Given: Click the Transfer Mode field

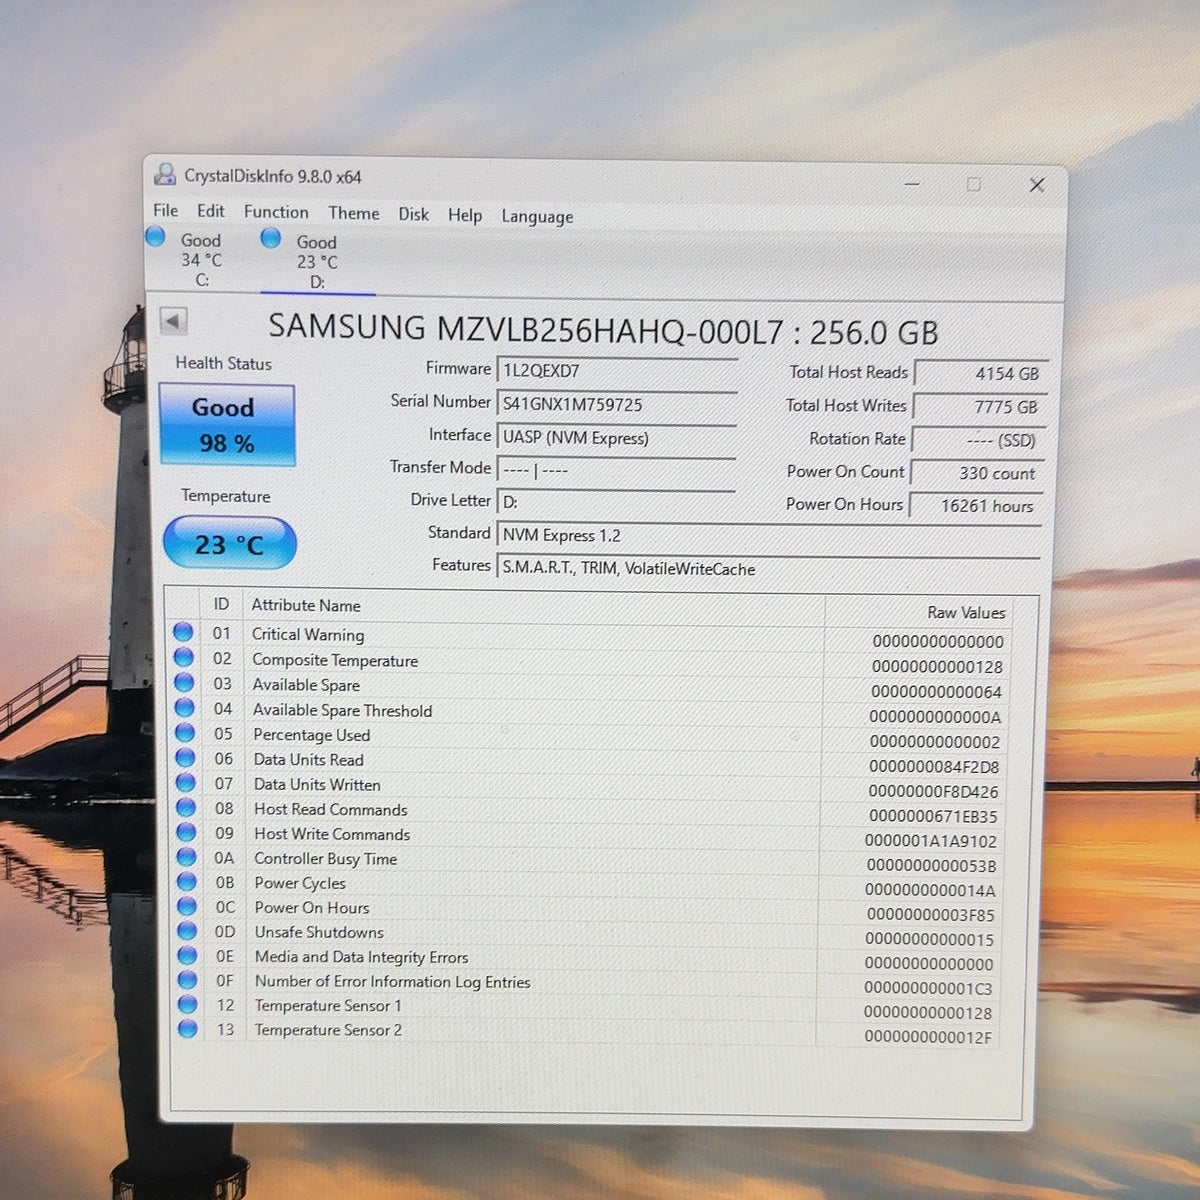Looking at the screenshot, I should coord(616,470).
